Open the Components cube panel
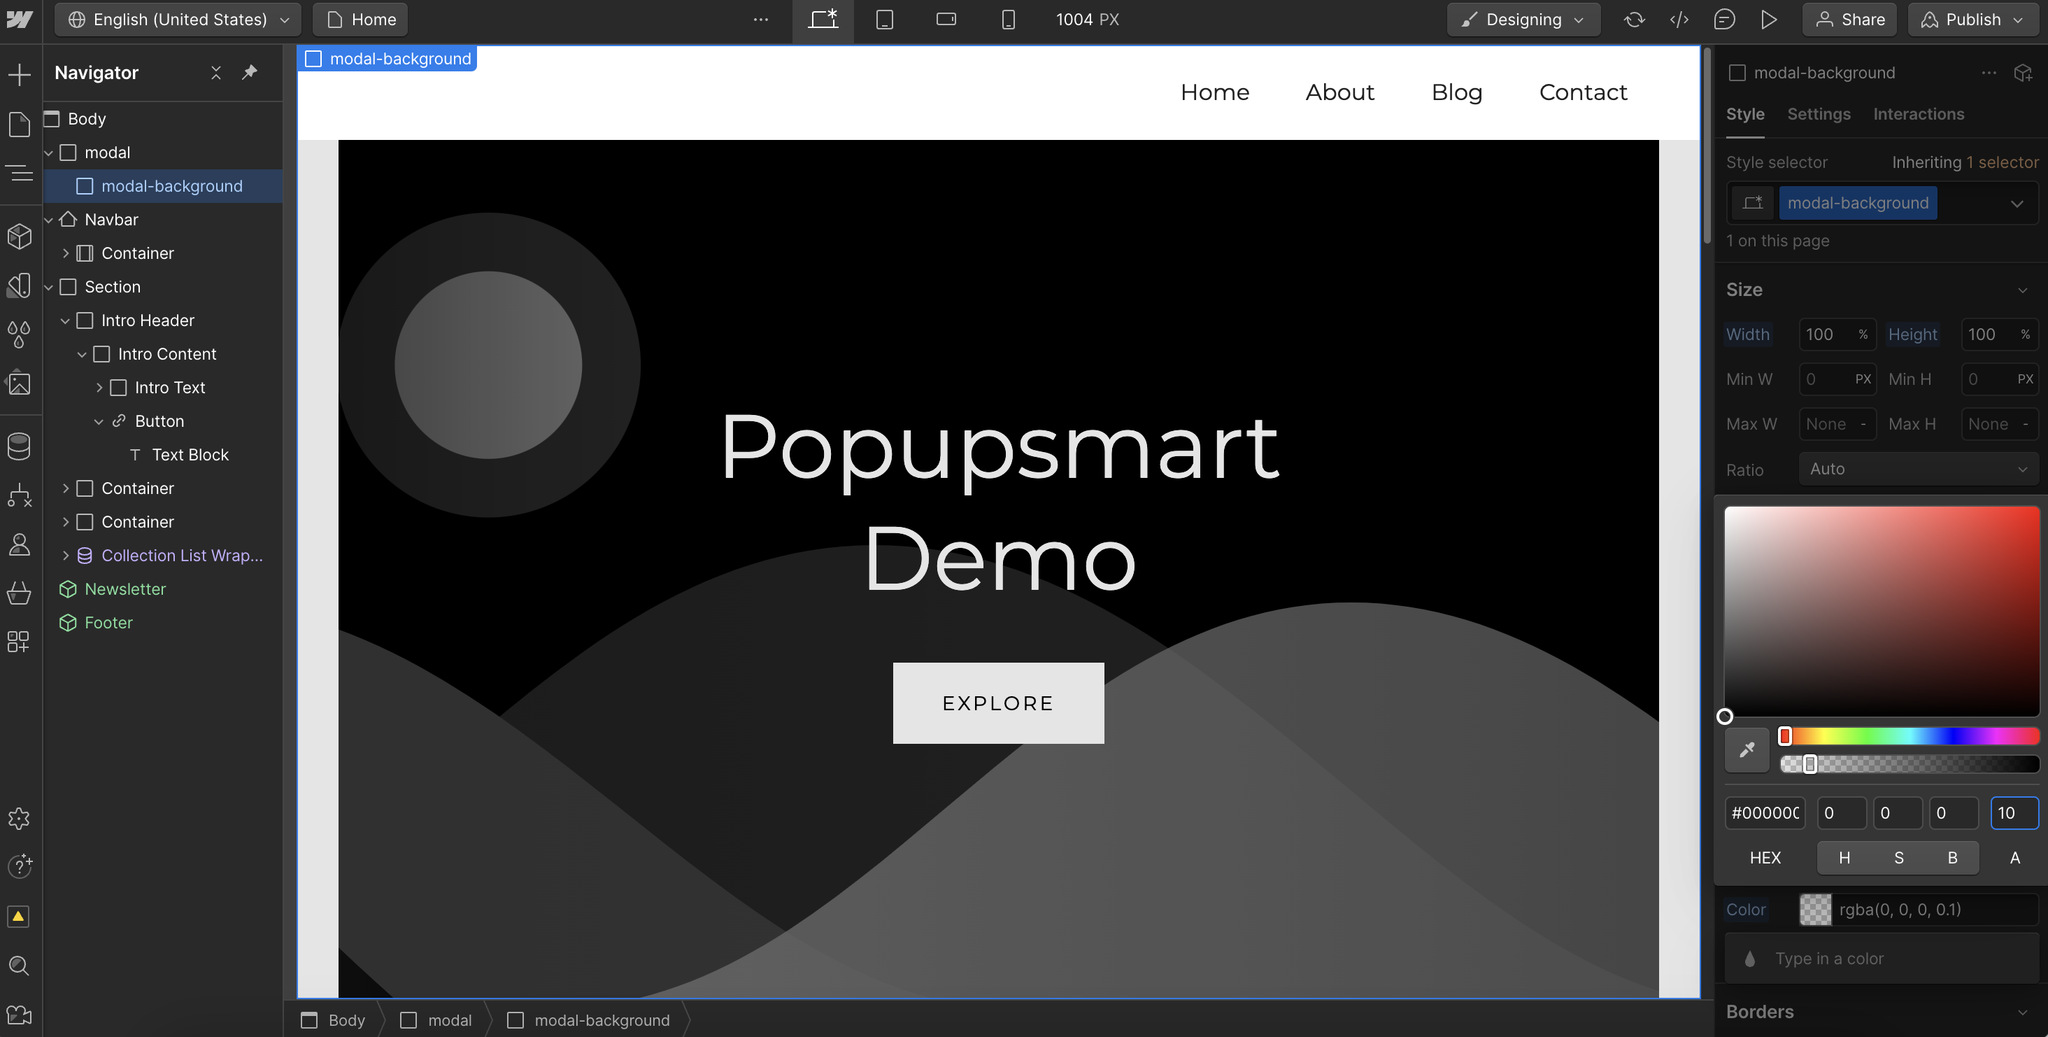 [20, 236]
